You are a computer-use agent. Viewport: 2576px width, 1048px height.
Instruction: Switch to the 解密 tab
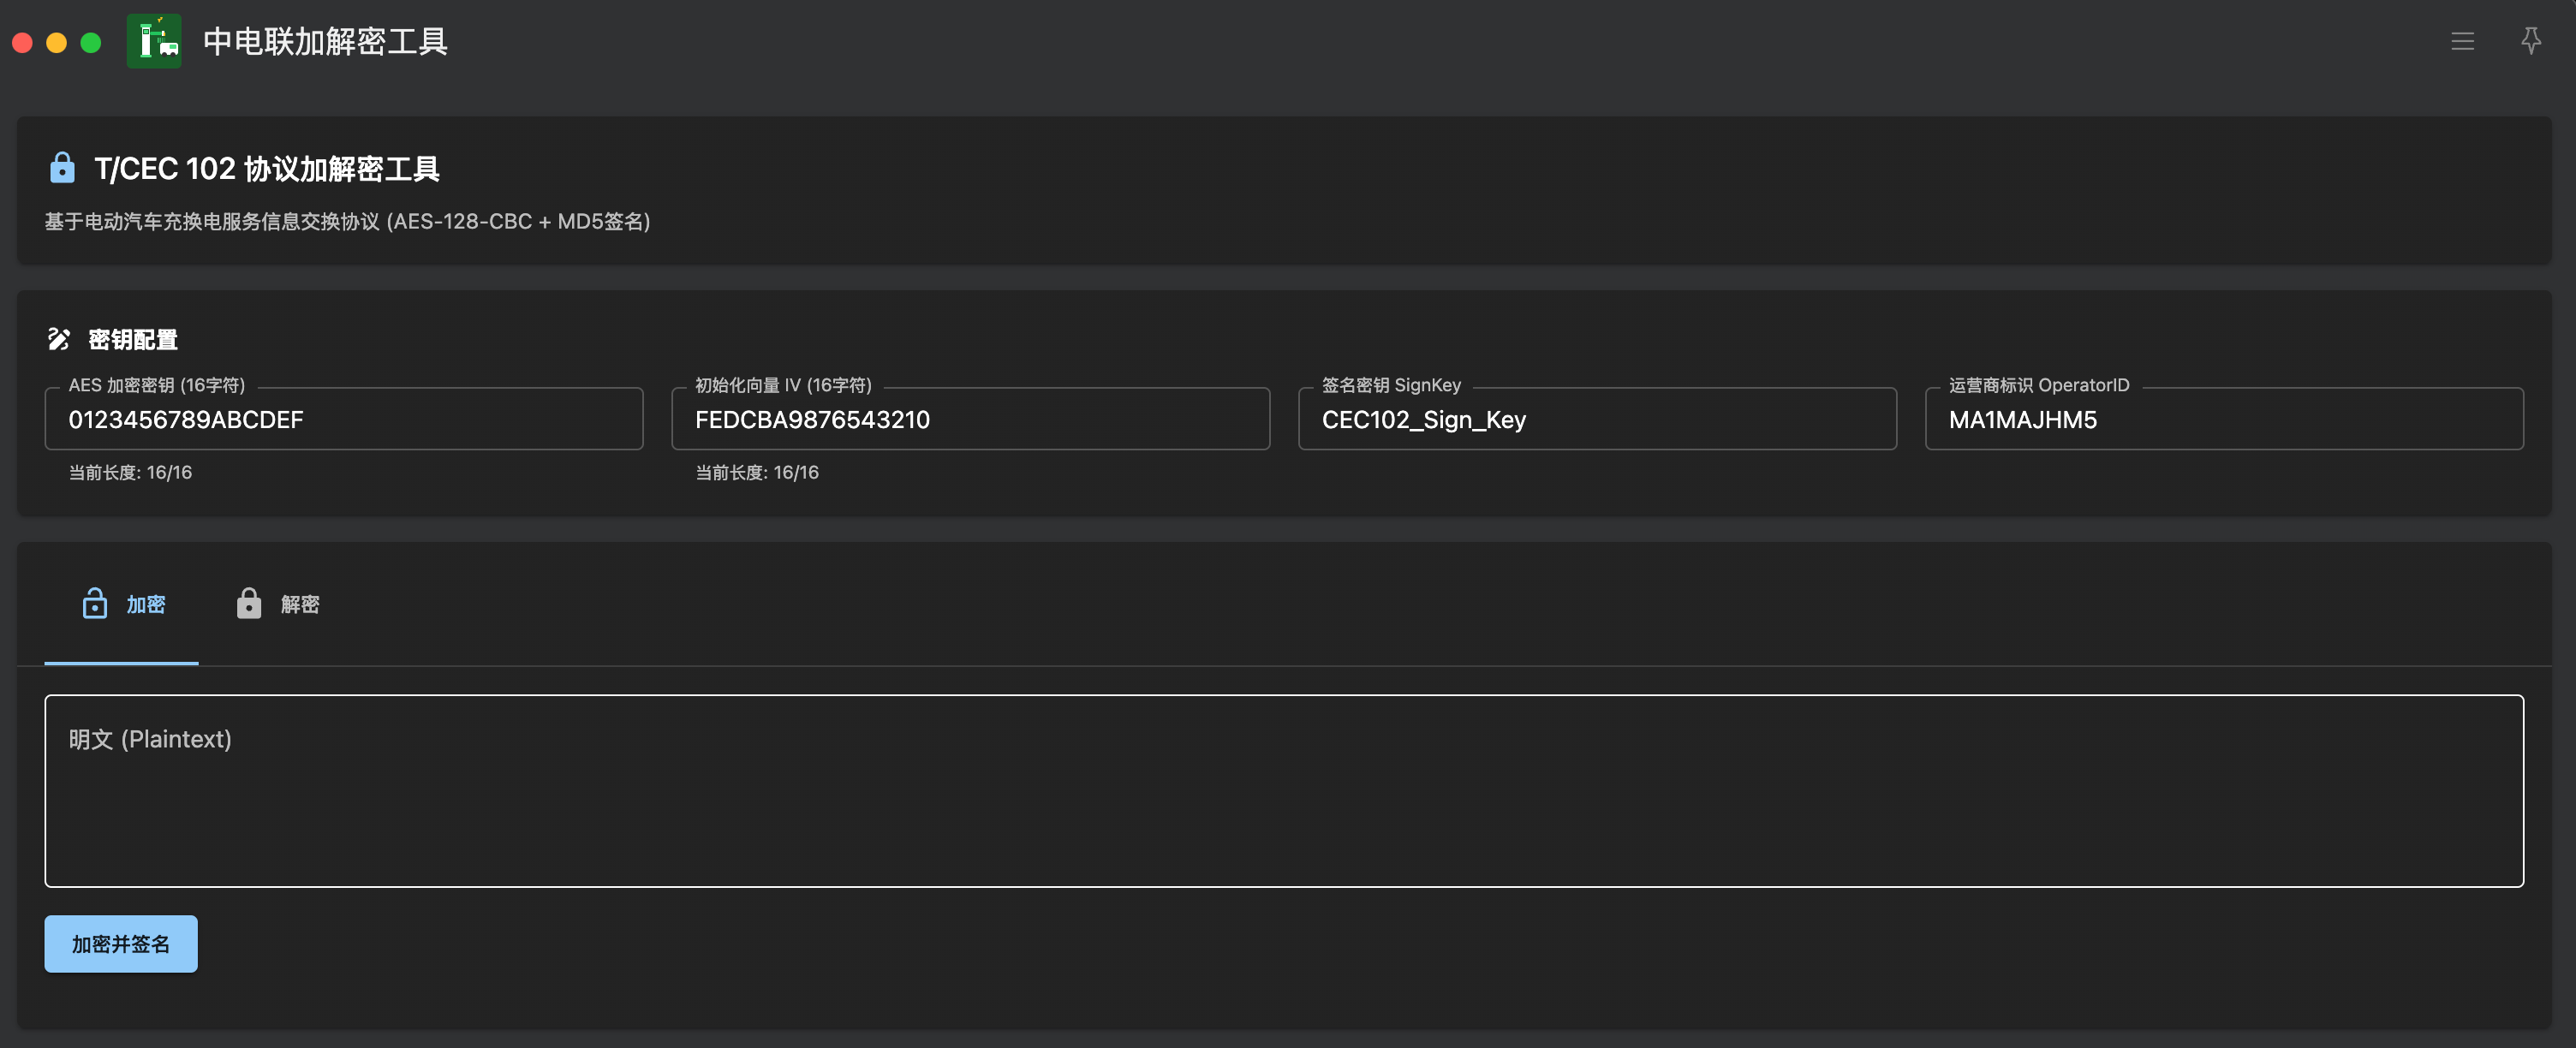[299, 605]
